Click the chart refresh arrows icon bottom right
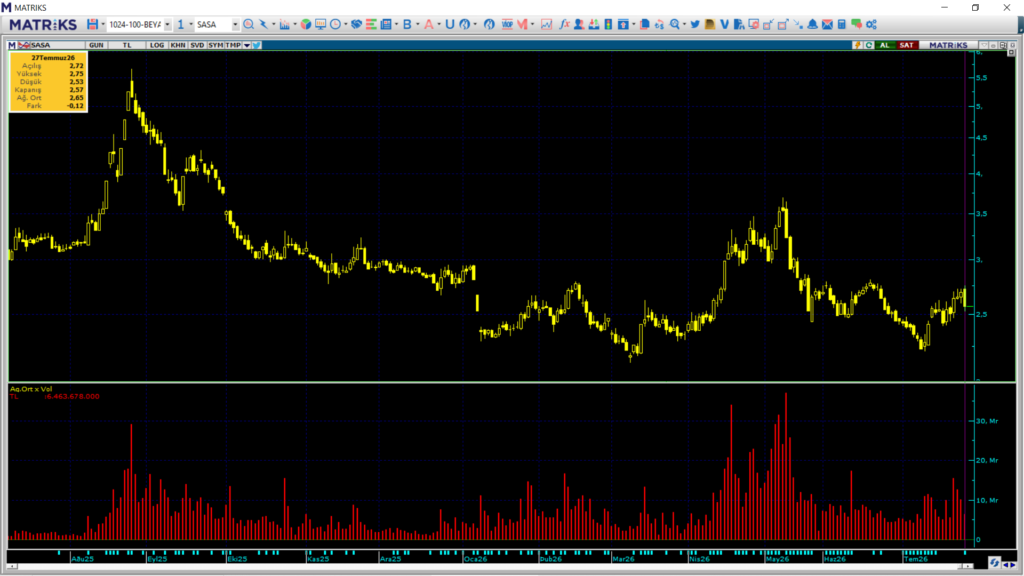Viewport: 1024px width, 576px height. (995, 562)
